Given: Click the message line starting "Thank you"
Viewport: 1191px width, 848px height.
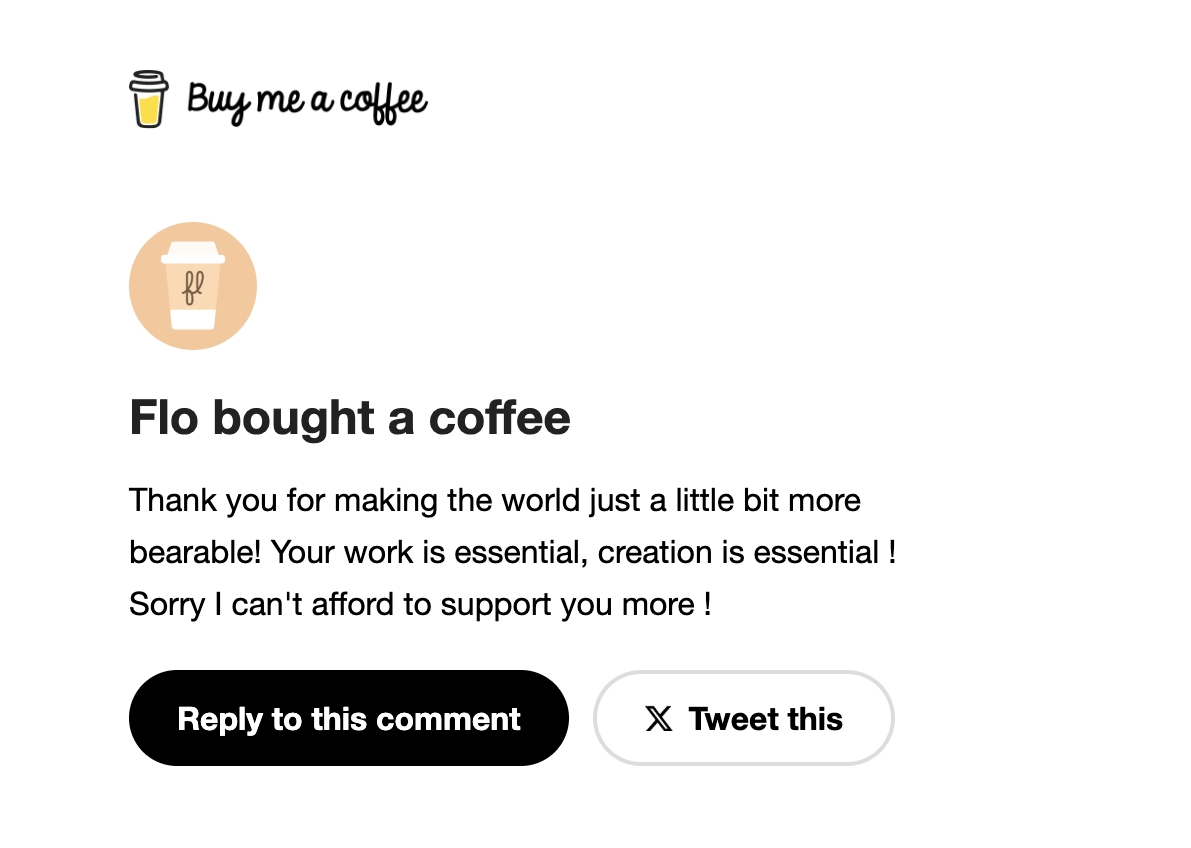Looking at the screenshot, I should pyautogui.click(x=494, y=500).
